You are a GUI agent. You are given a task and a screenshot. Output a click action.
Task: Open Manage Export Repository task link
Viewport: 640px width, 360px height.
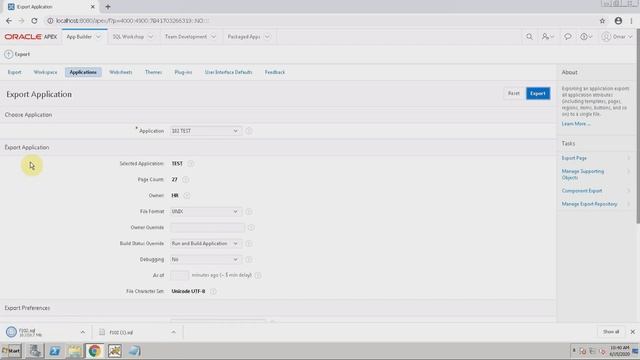[x=589, y=204]
